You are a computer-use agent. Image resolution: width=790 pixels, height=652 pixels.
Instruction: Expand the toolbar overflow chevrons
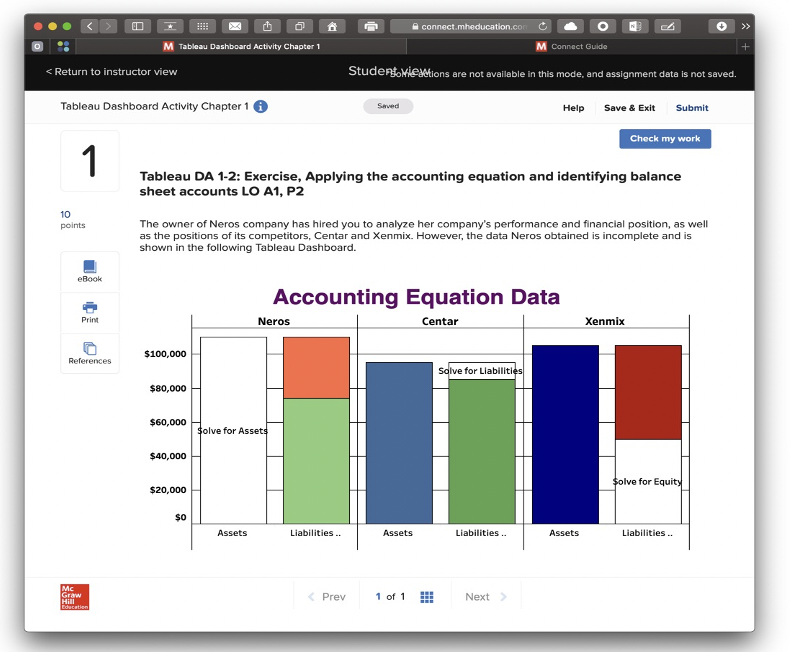click(746, 26)
